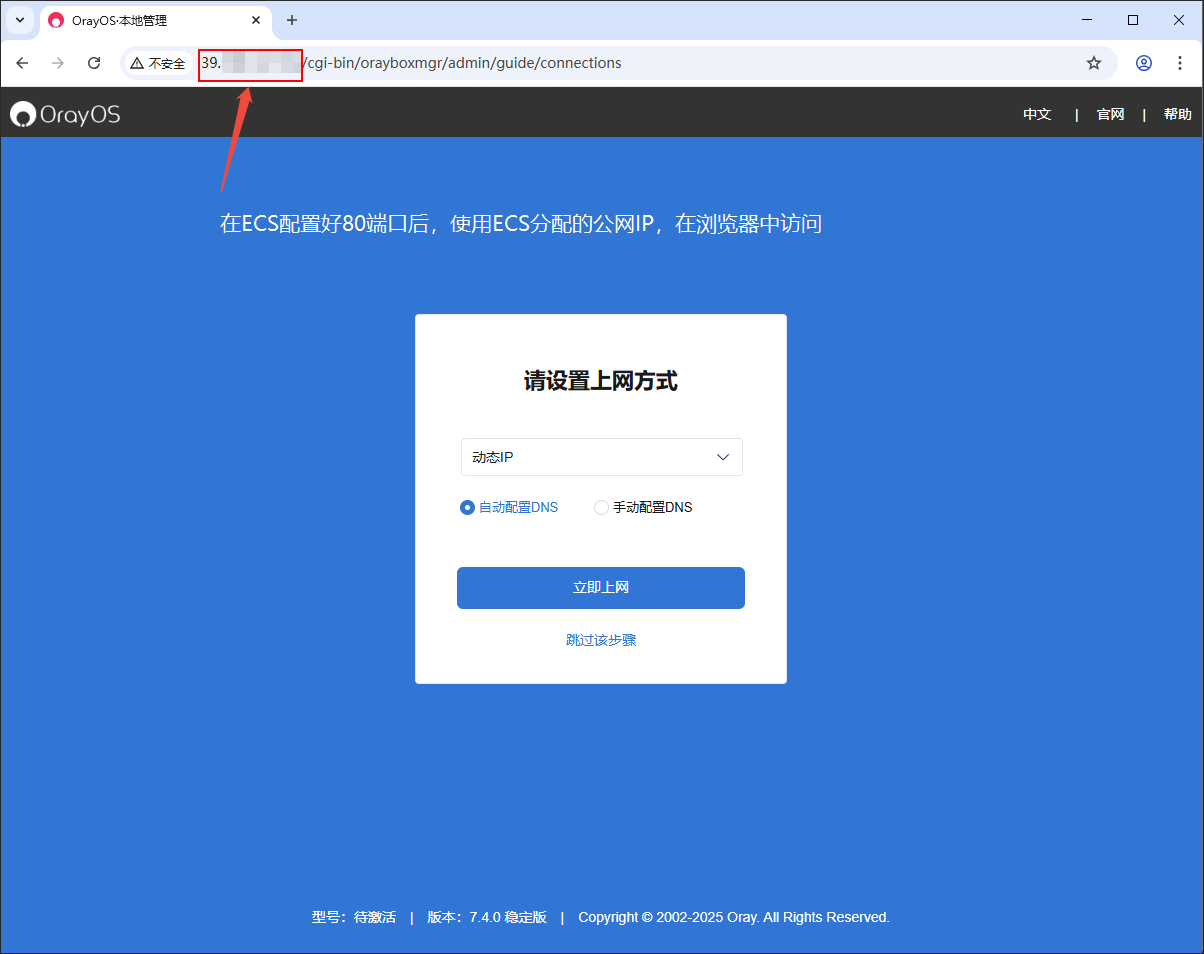Open the Chrome three-dot menu
The image size is (1204, 954).
[1180, 63]
